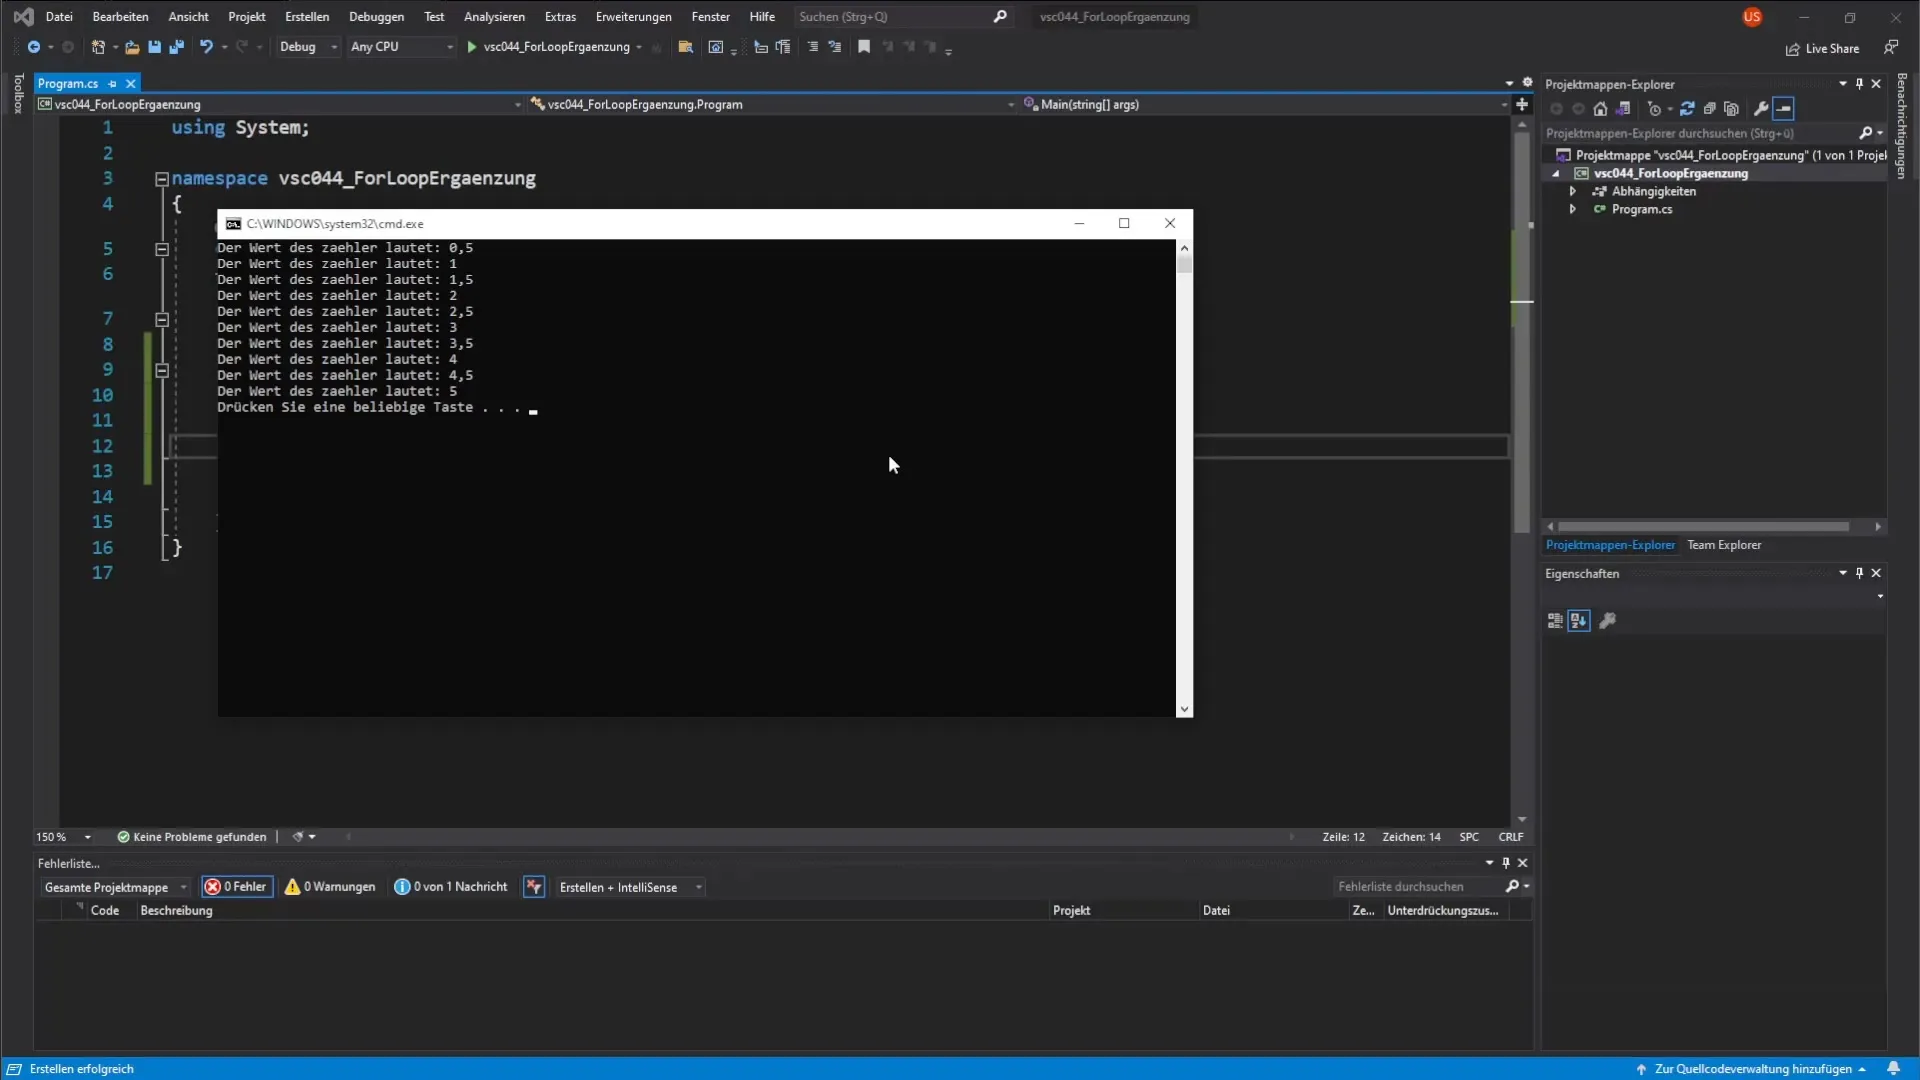The height and width of the screenshot is (1080, 1920).
Task: Click the Live Share button
Action: coord(1822,48)
